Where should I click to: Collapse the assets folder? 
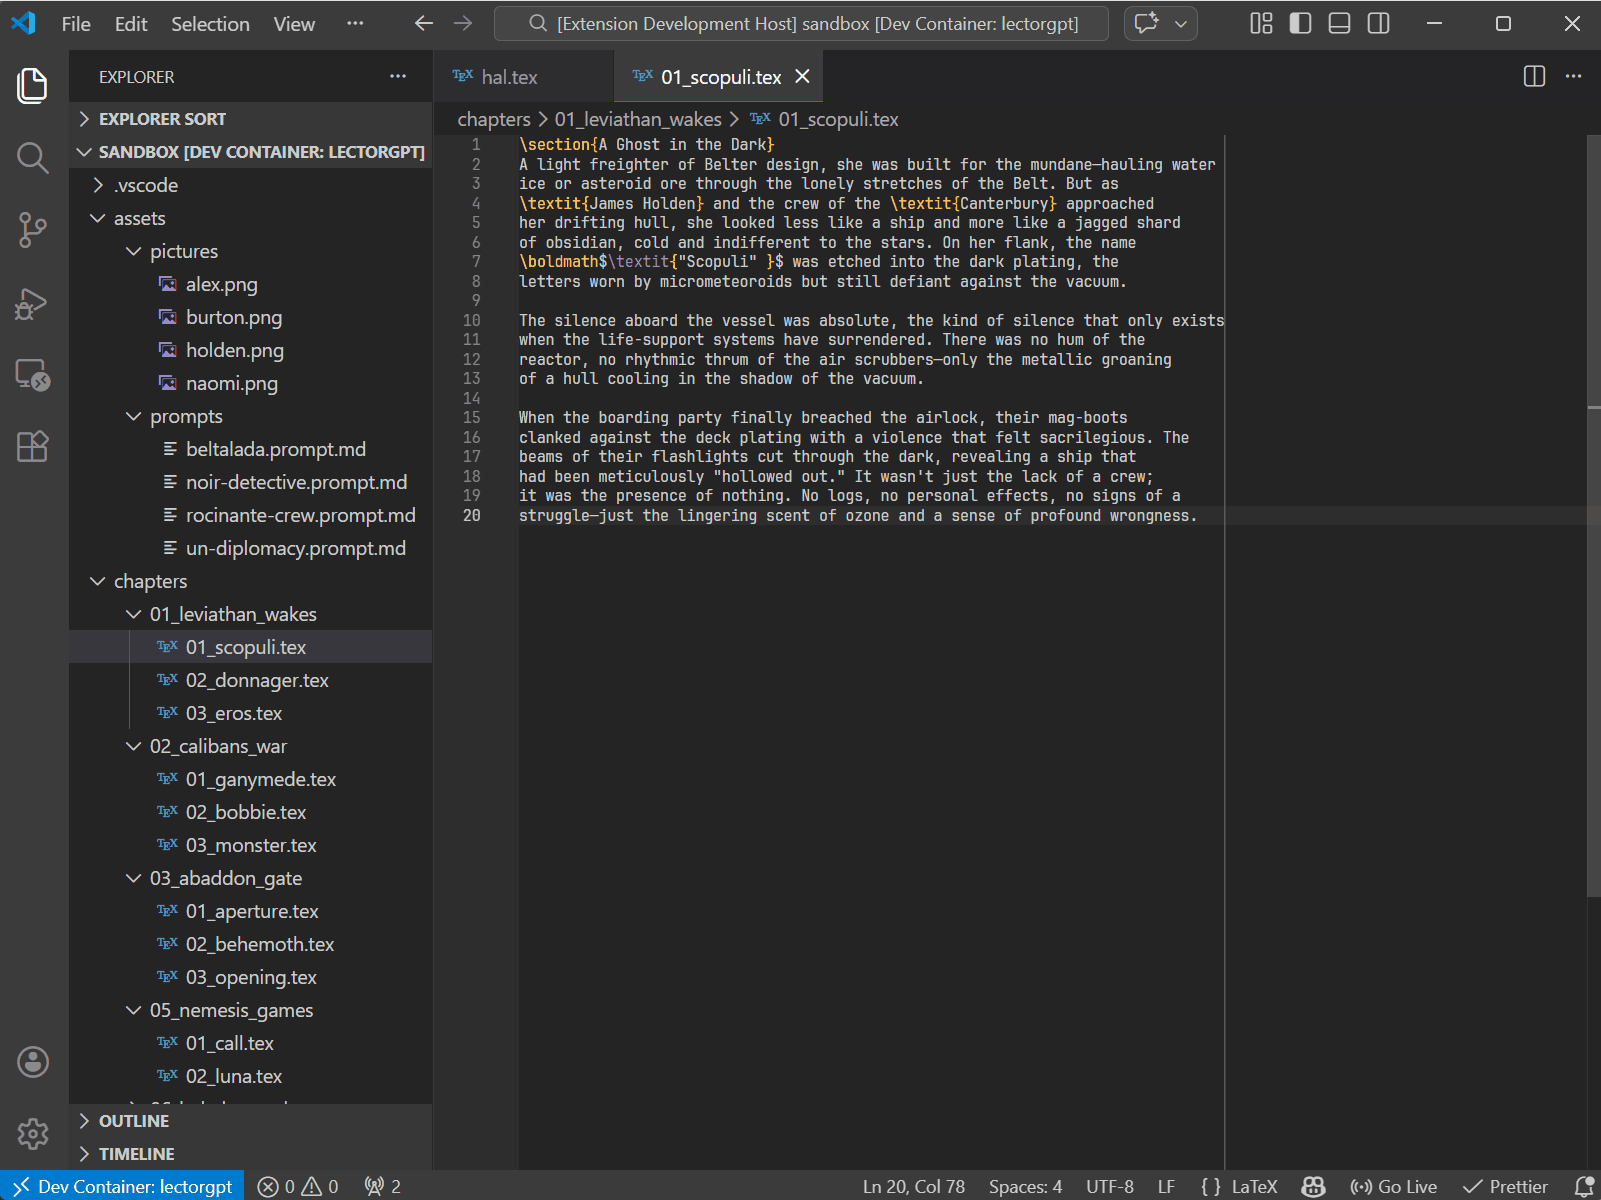pyautogui.click(x=250, y=218)
